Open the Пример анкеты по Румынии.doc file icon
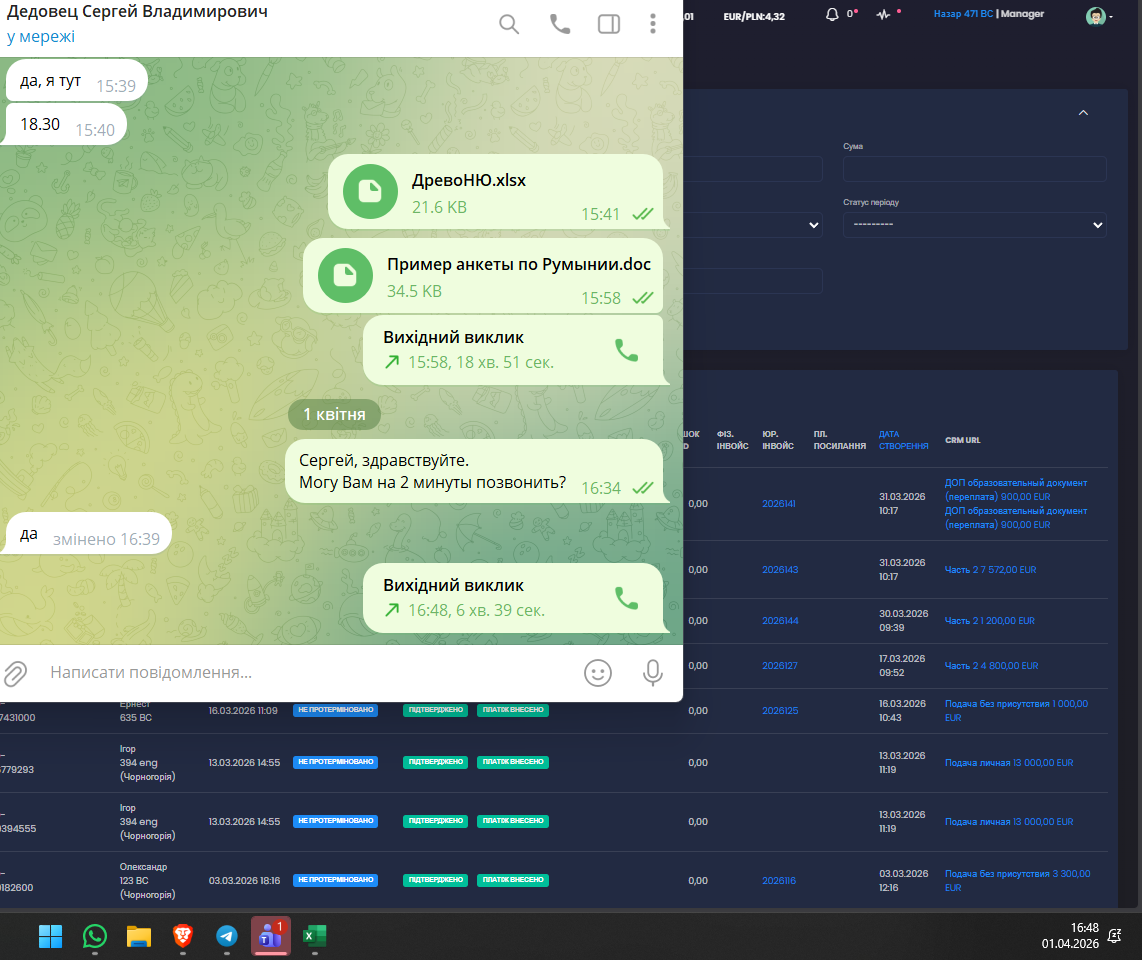 pyautogui.click(x=345, y=275)
